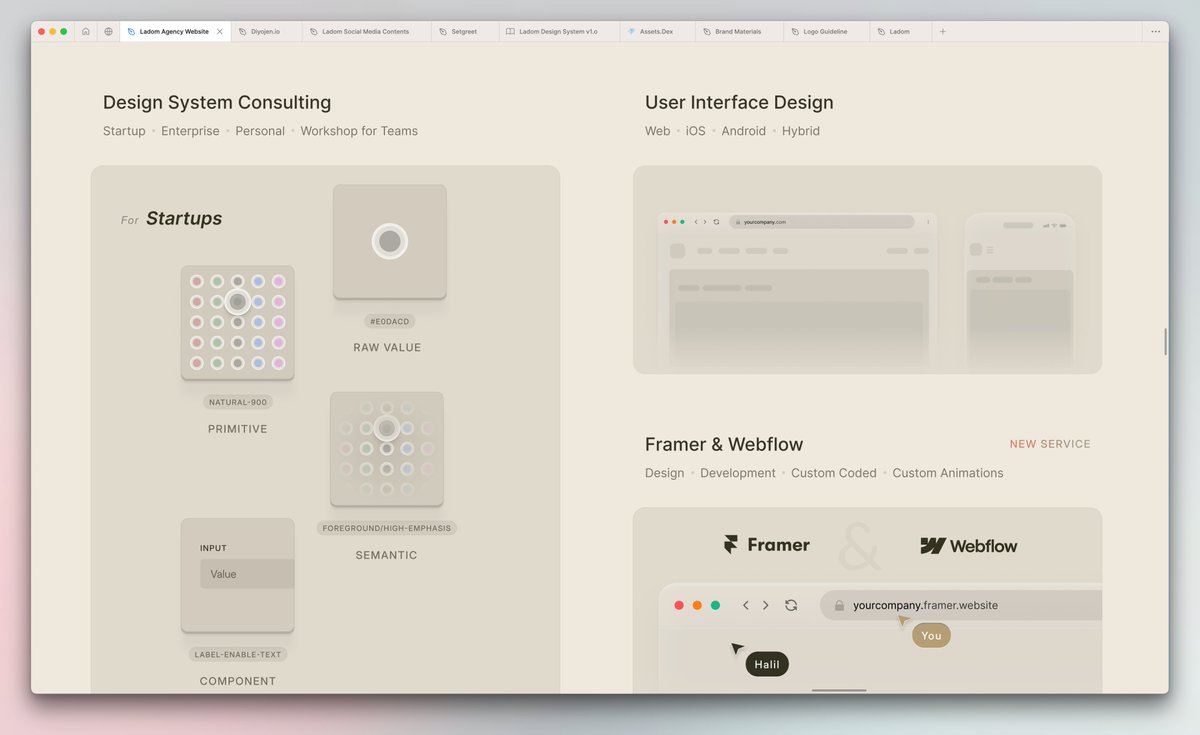Image resolution: width=1200 pixels, height=735 pixels.
Task: Close the Ladom Agency Website tab
Action: coord(220,31)
